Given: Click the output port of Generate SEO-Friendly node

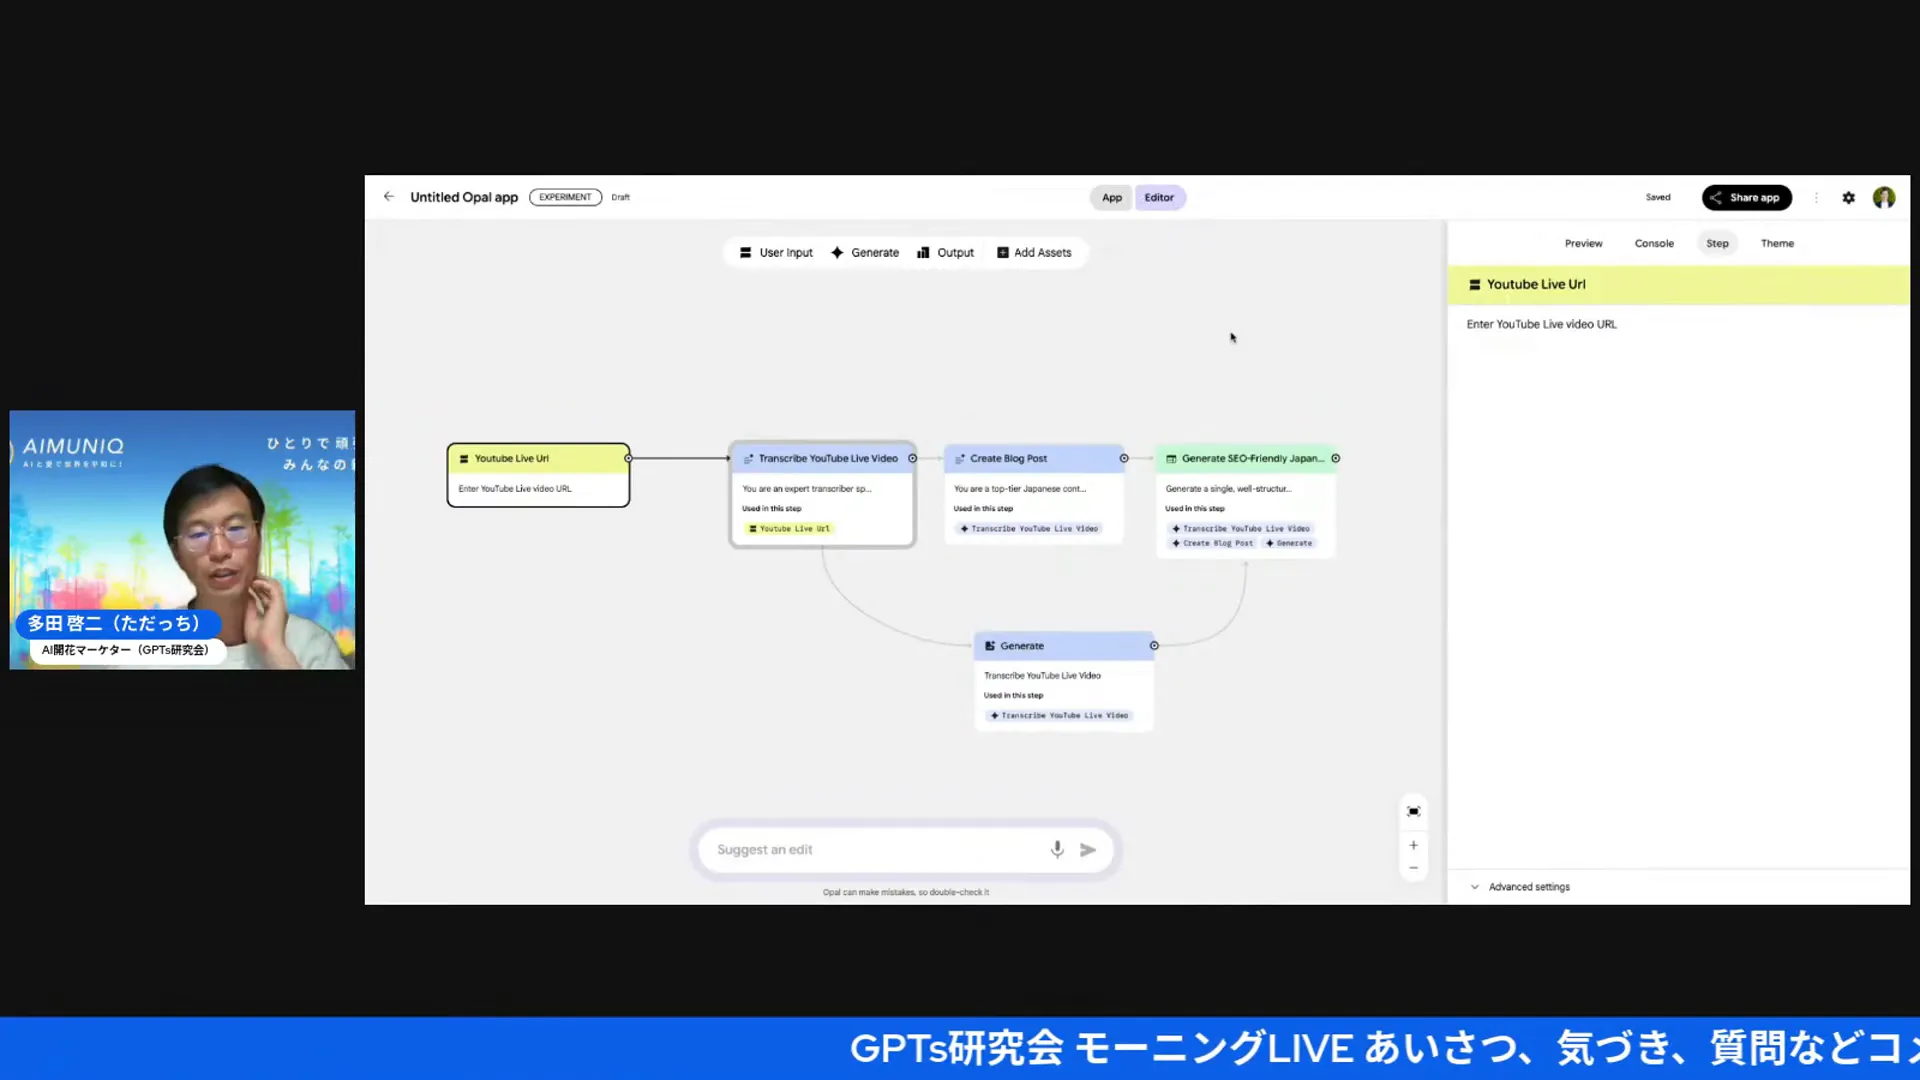Looking at the screenshot, I should tap(1336, 459).
